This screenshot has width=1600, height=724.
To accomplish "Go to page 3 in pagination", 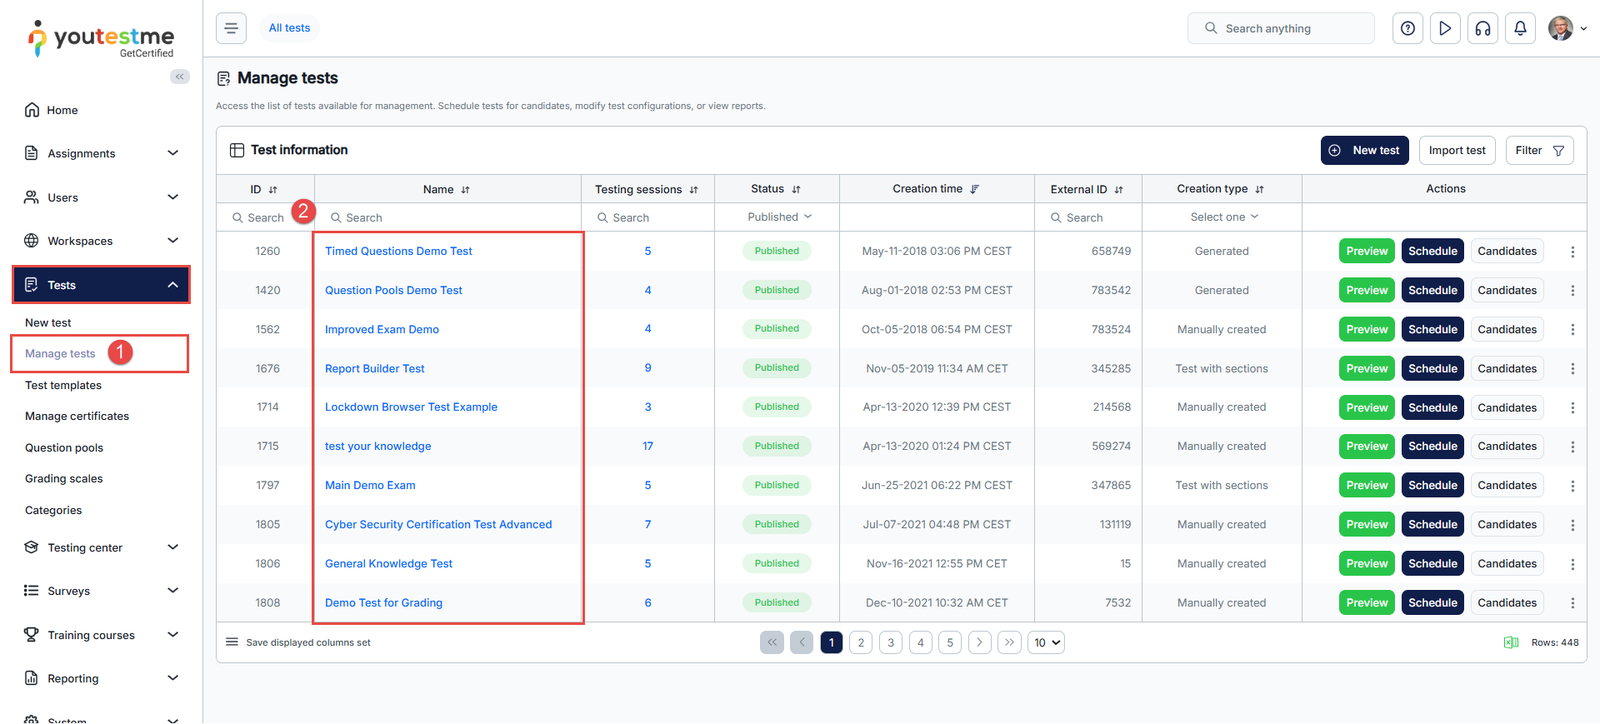I will 890,643.
